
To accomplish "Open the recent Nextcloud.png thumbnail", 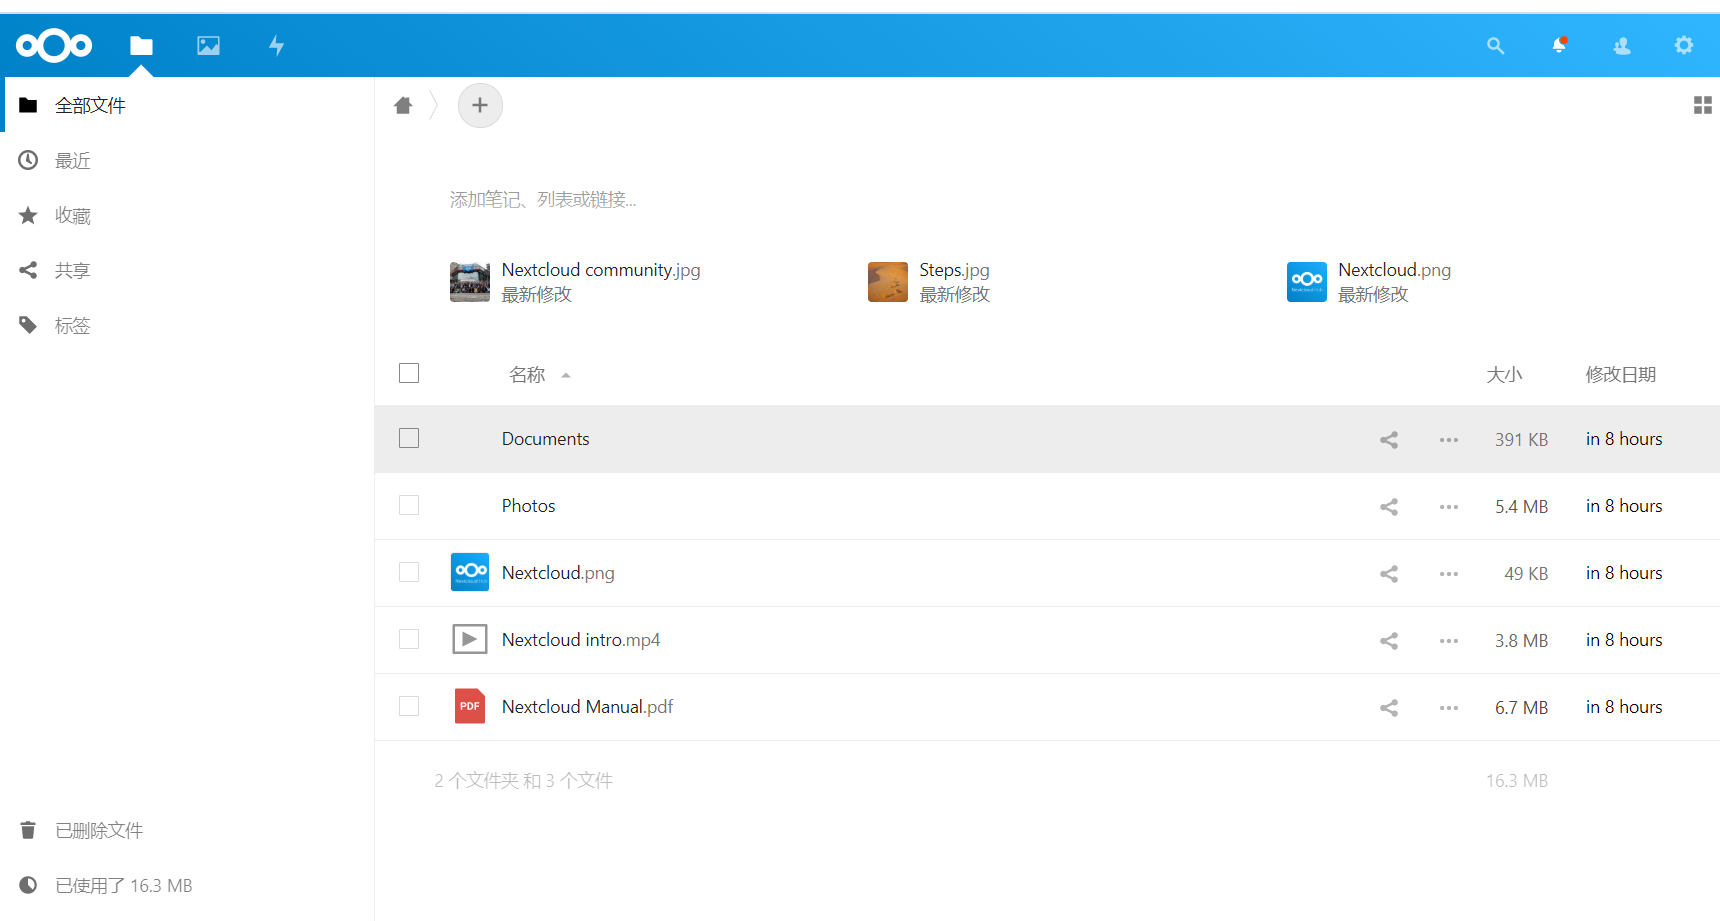I will pyautogui.click(x=1307, y=282).
